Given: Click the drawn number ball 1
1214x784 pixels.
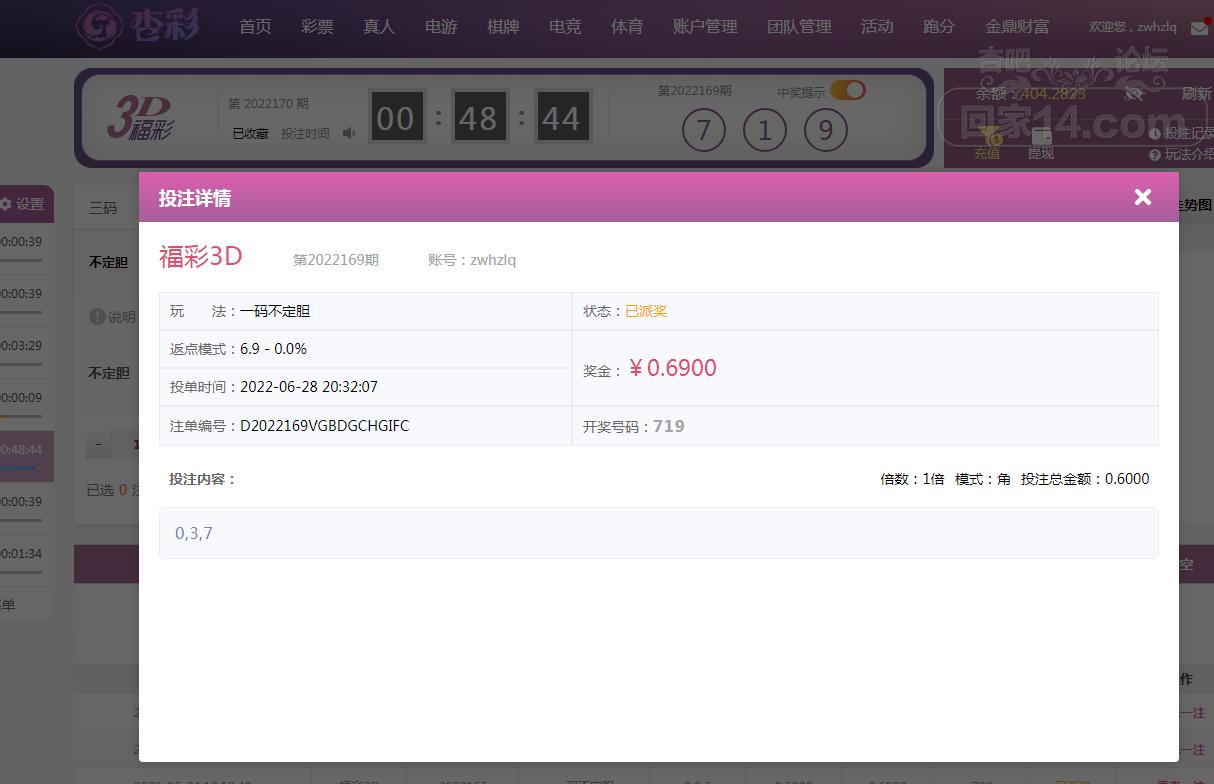Looking at the screenshot, I should click(765, 131).
